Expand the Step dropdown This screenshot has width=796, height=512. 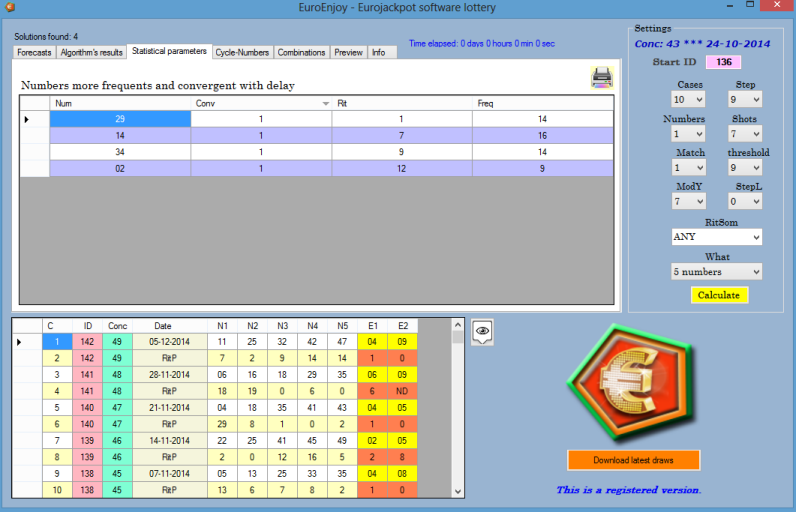point(745,99)
